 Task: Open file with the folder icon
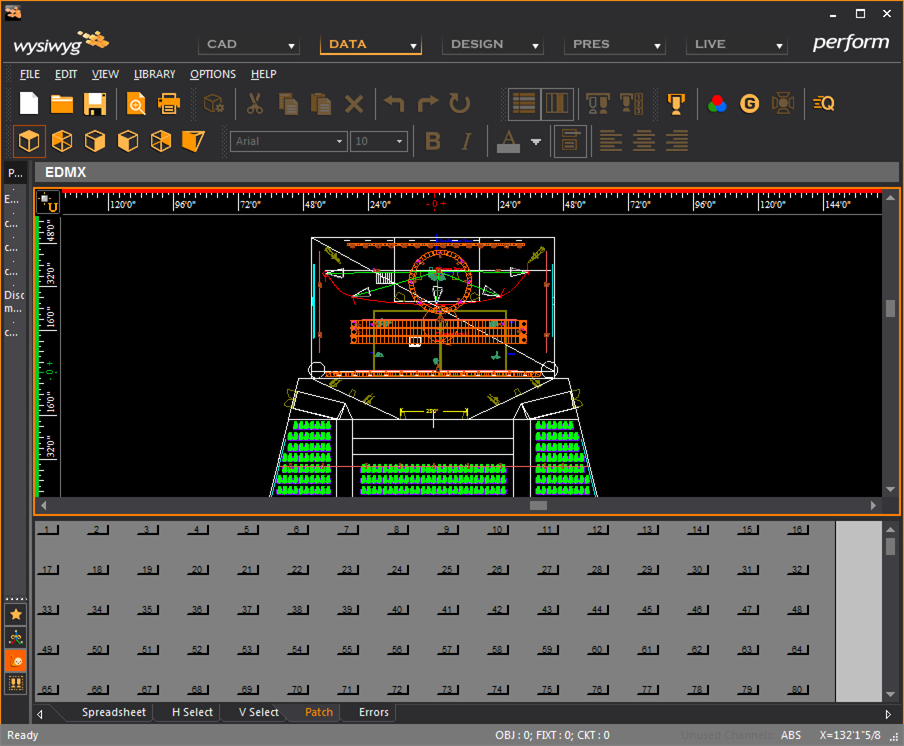[x=62, y=103]
